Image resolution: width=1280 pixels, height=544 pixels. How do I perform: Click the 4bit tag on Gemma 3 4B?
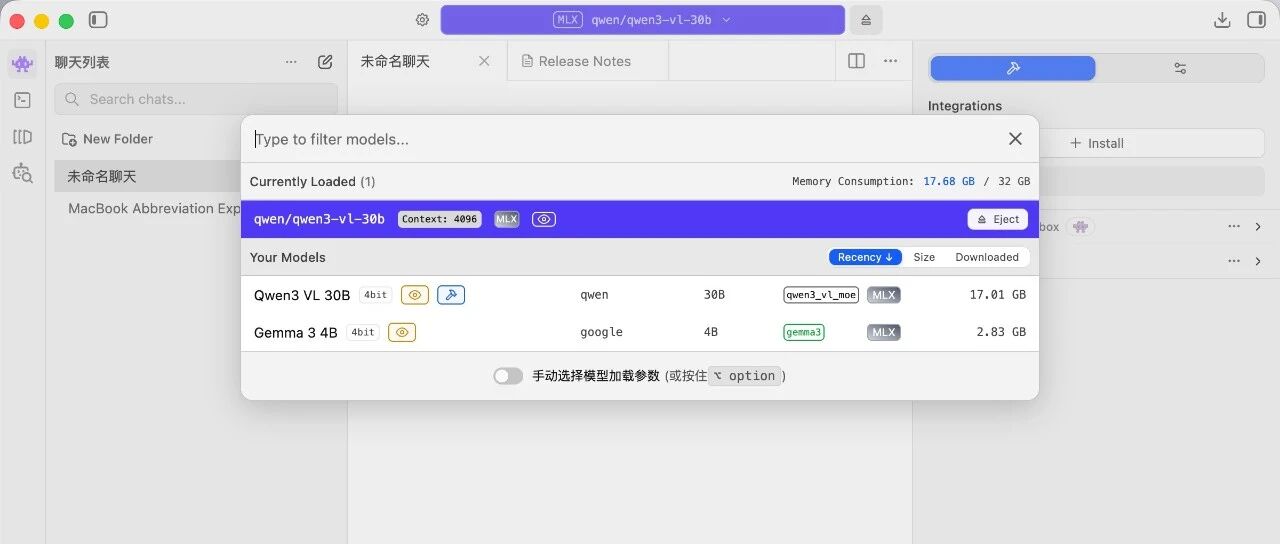[x=362, y=332]
